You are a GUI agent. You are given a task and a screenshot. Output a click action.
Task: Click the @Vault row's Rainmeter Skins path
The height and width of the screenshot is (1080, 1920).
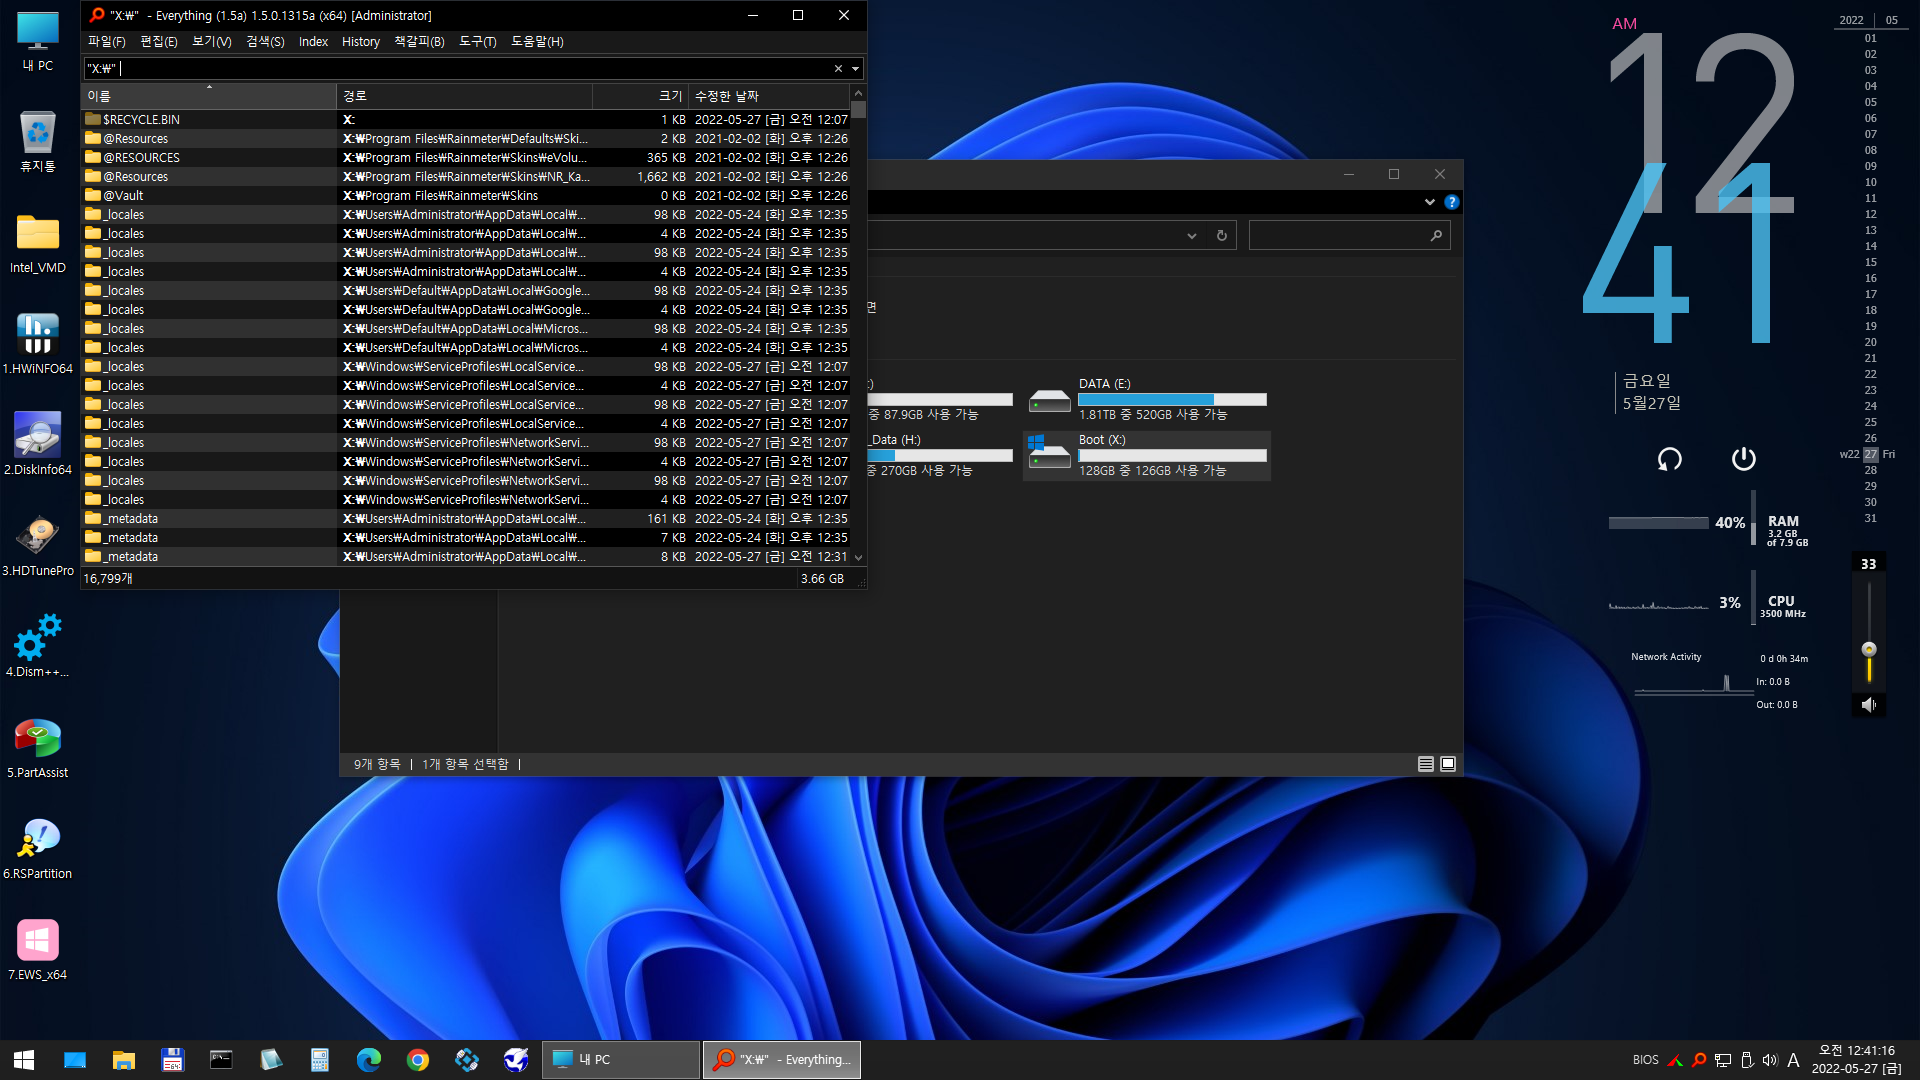click(x=440, y=196)
